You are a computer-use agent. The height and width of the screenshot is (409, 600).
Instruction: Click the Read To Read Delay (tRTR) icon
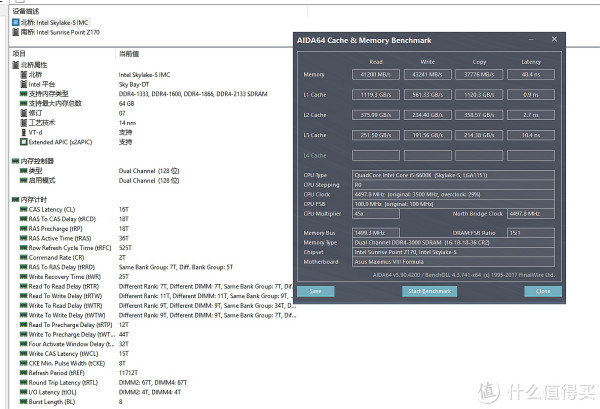click(23, 286)
